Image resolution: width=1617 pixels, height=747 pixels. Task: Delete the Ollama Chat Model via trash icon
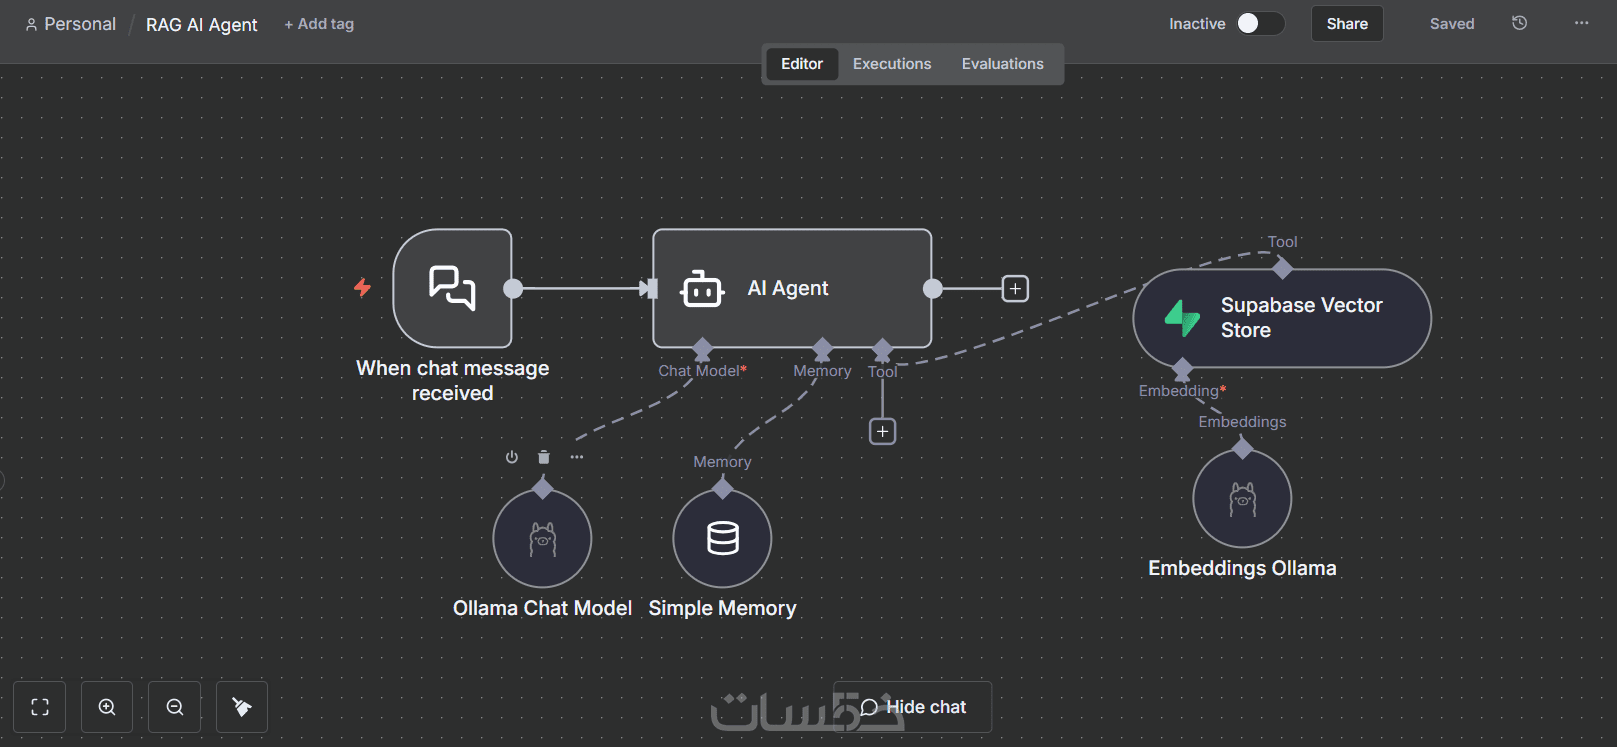(x=544, y=457)
